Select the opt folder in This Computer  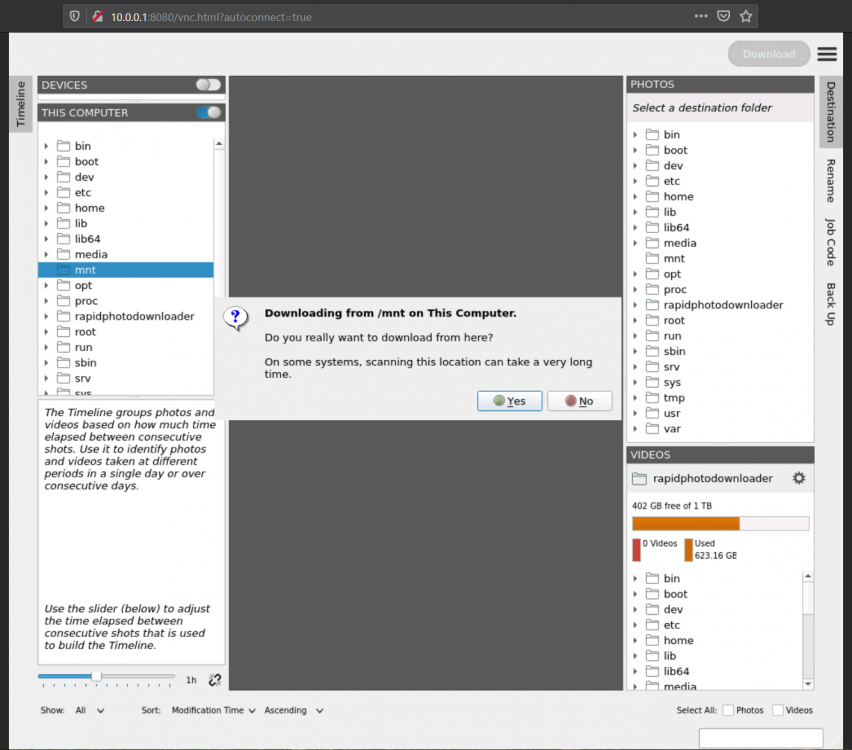tap(83, 285)
